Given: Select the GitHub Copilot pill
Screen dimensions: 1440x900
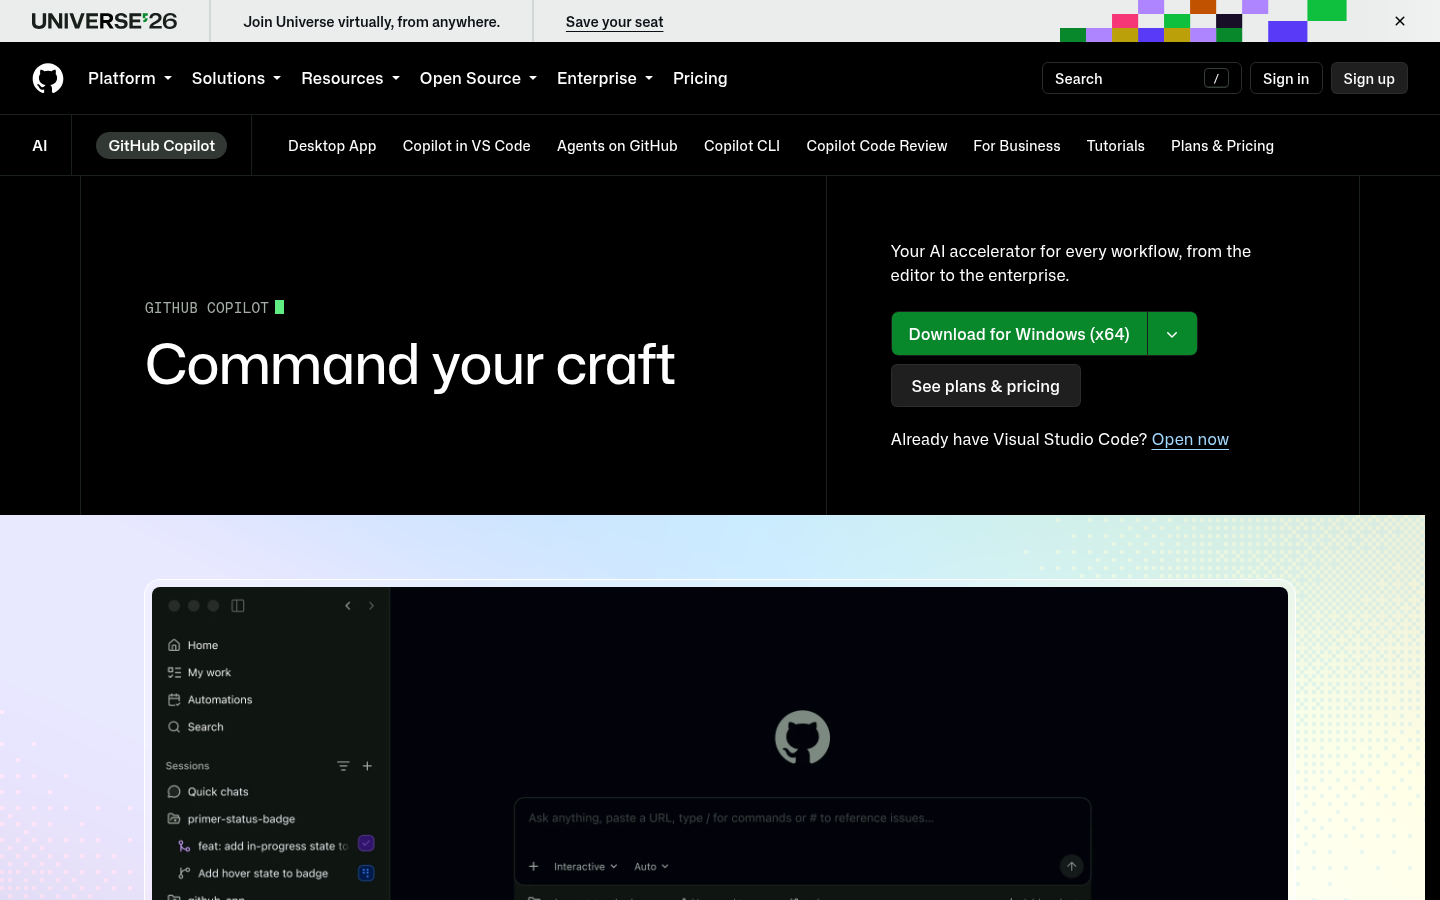Looking at the screenshot, I should [x=161, y=146].
